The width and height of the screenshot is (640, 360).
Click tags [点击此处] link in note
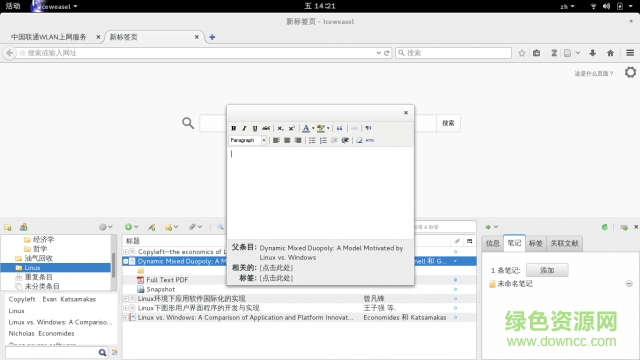tap(276, 278)
